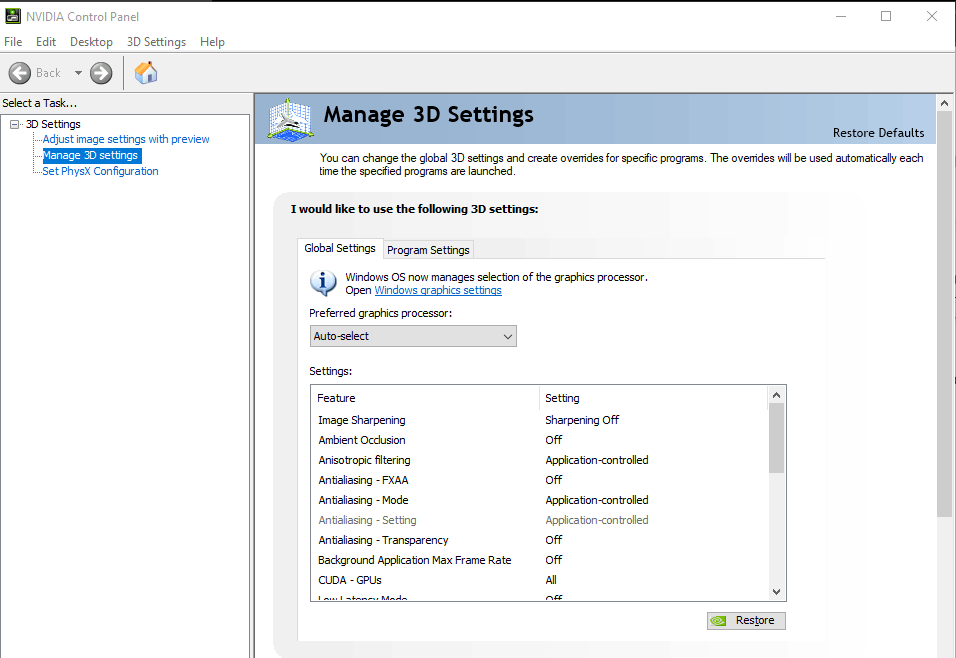
Task: Open the Desktop menu
Action: click(91, 41)
